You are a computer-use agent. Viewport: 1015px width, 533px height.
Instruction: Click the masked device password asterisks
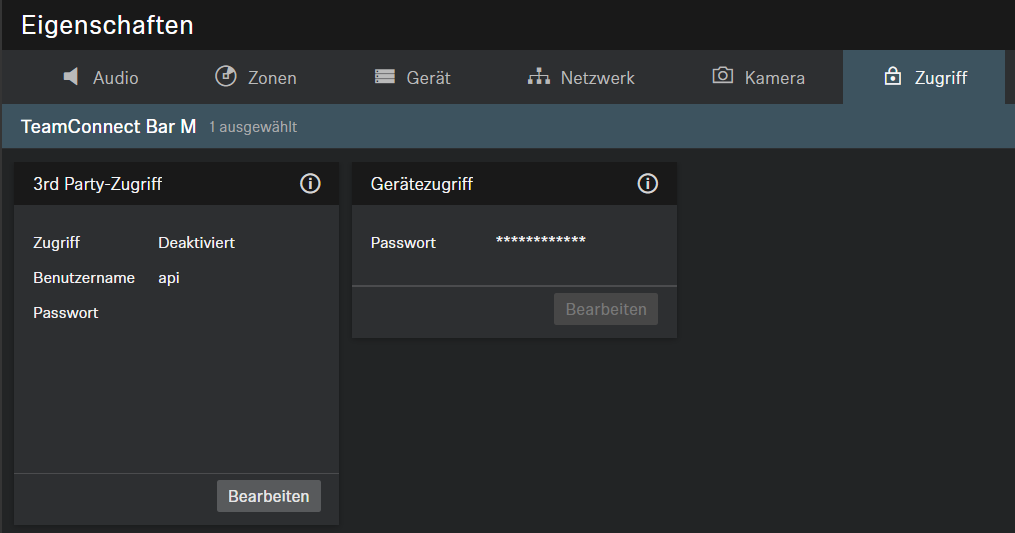point(540,241)
